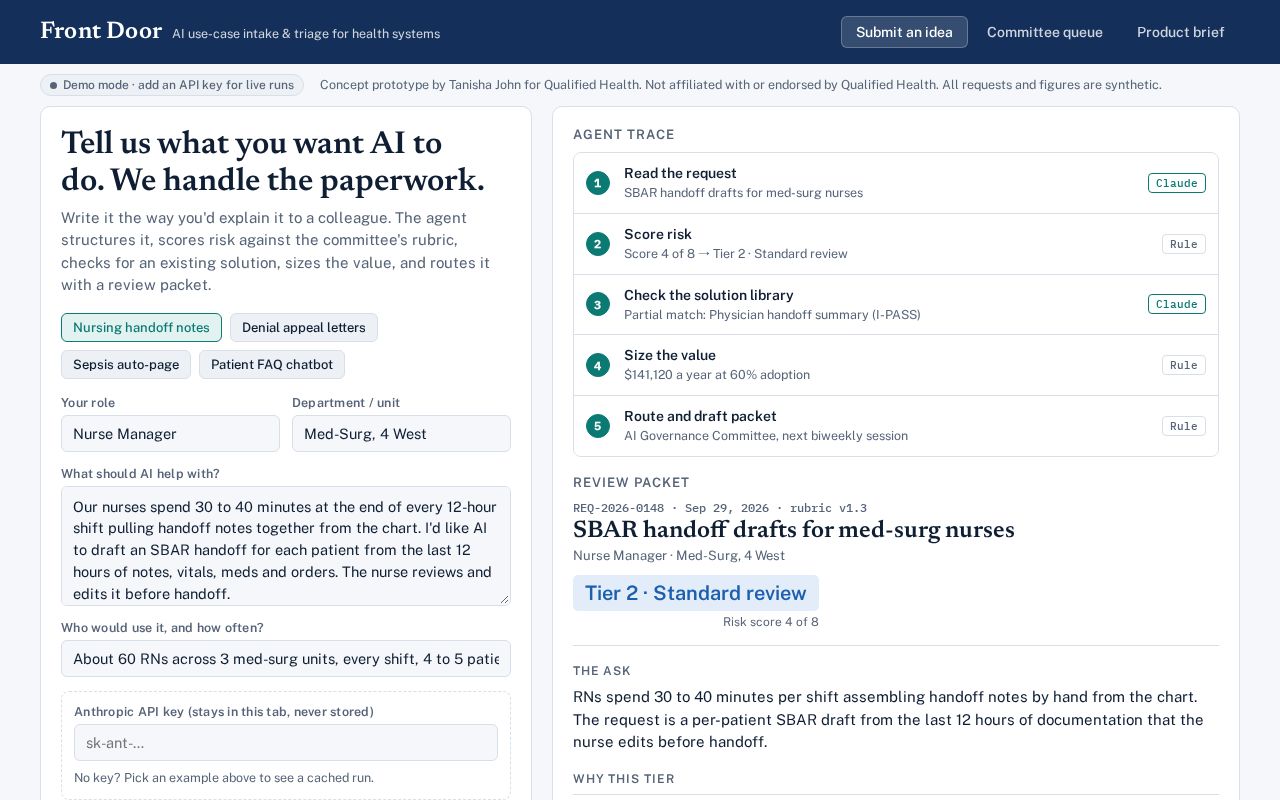Choose the Denial appeal letters example
The width and height of the screenshot is (1280, 800).
point(304,327)
